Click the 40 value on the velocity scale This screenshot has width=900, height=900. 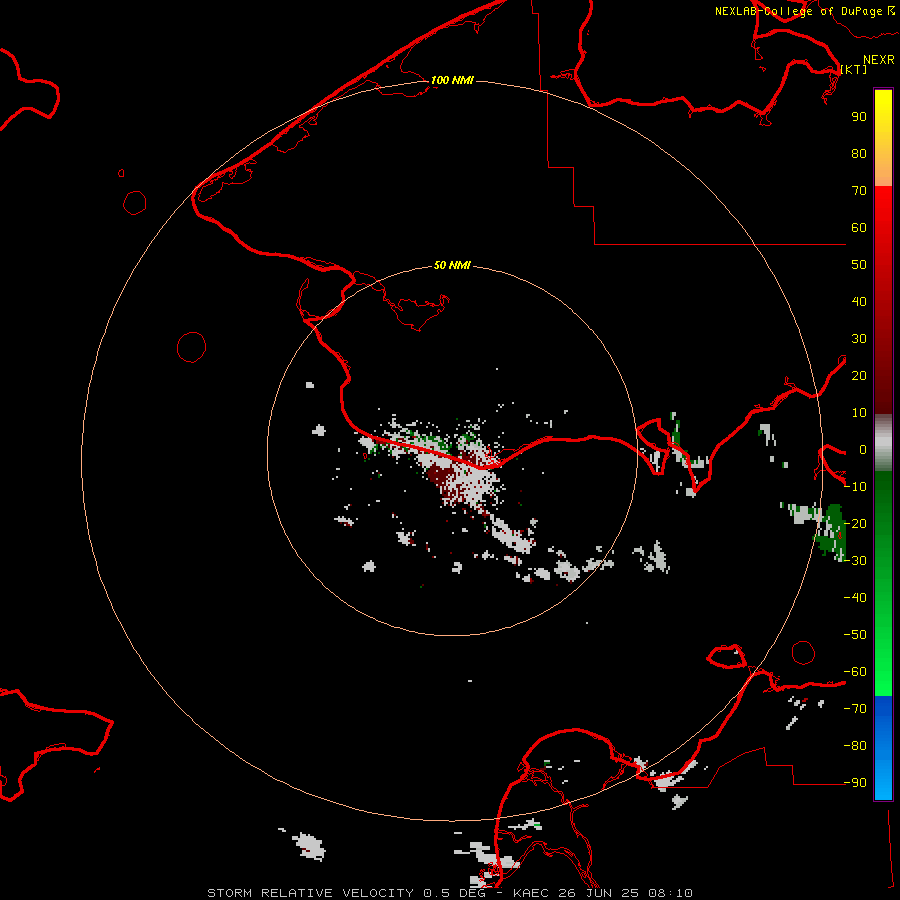[x=859, y=301]
